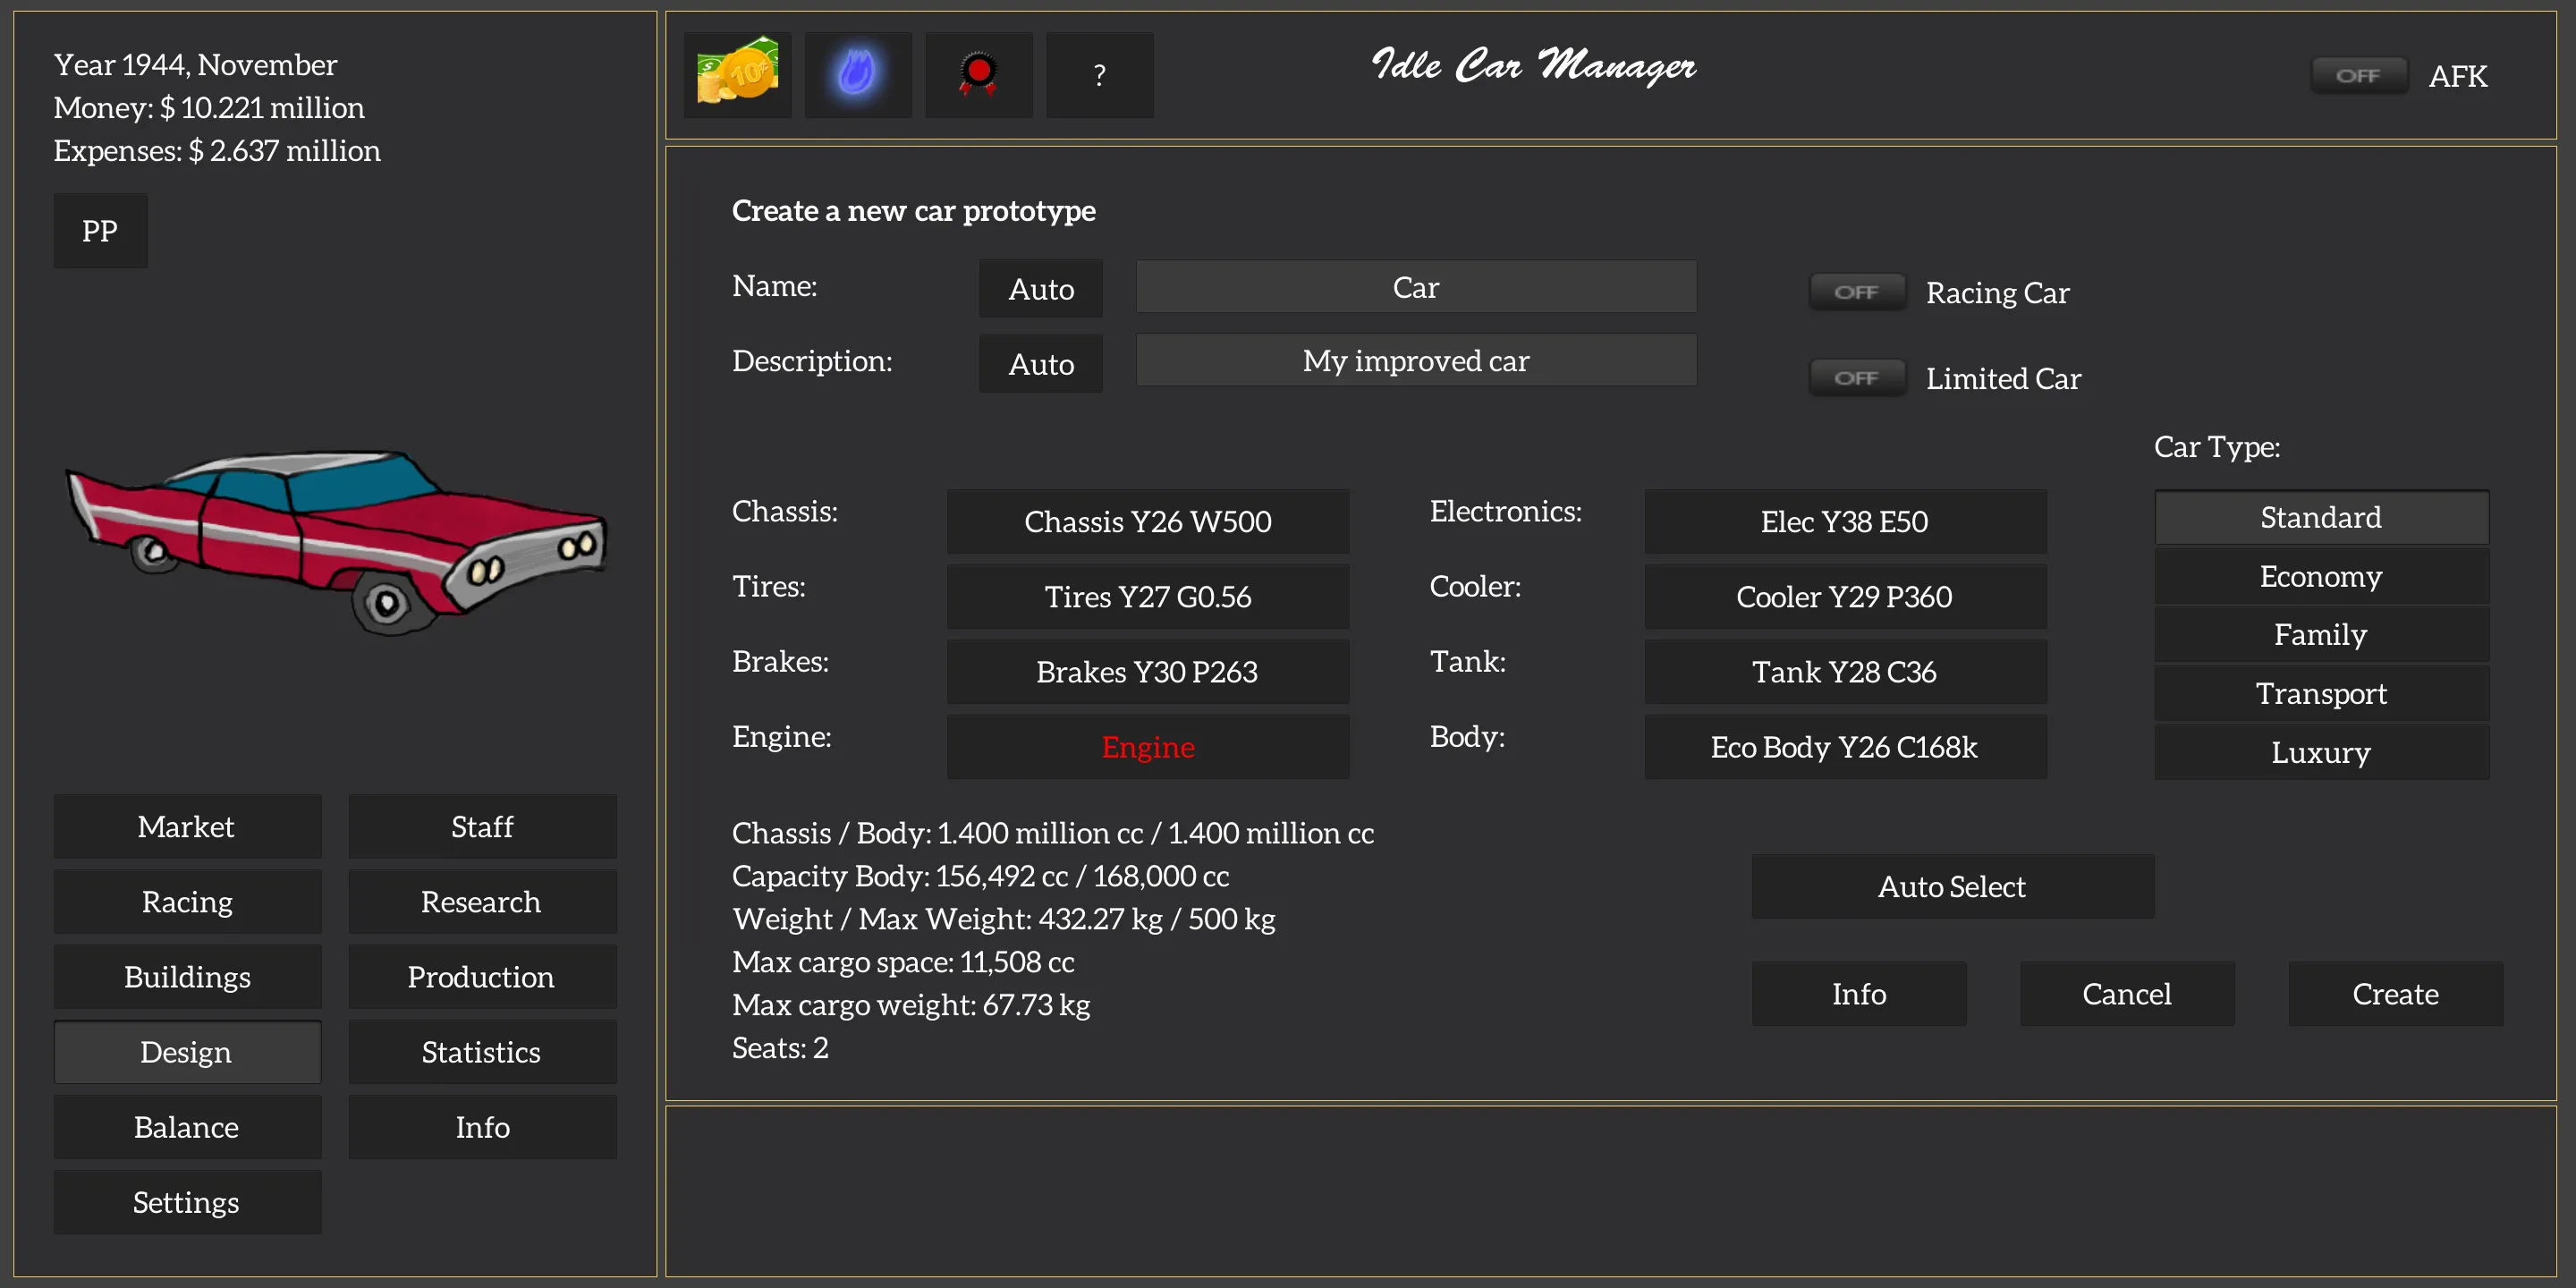Screen dimensions: 2576x1288
Task: Select the Luxury car type
Action: (x=2317, y=754)
